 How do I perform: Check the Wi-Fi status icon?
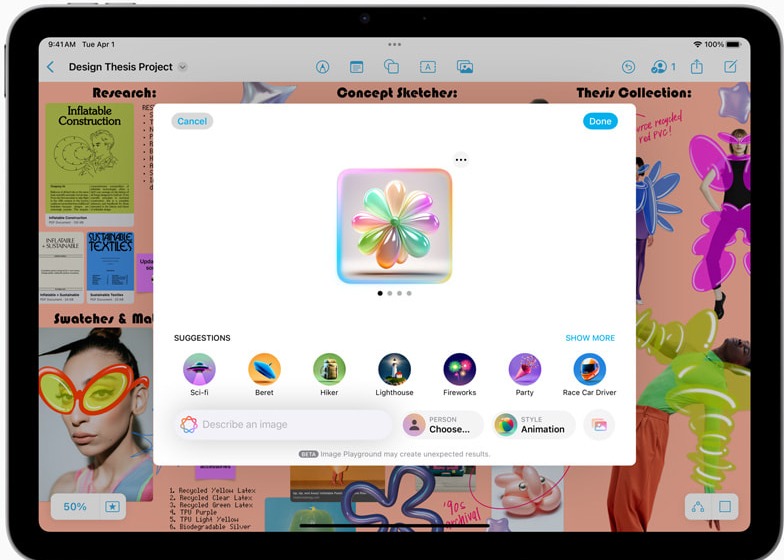(x=697, y=44)
